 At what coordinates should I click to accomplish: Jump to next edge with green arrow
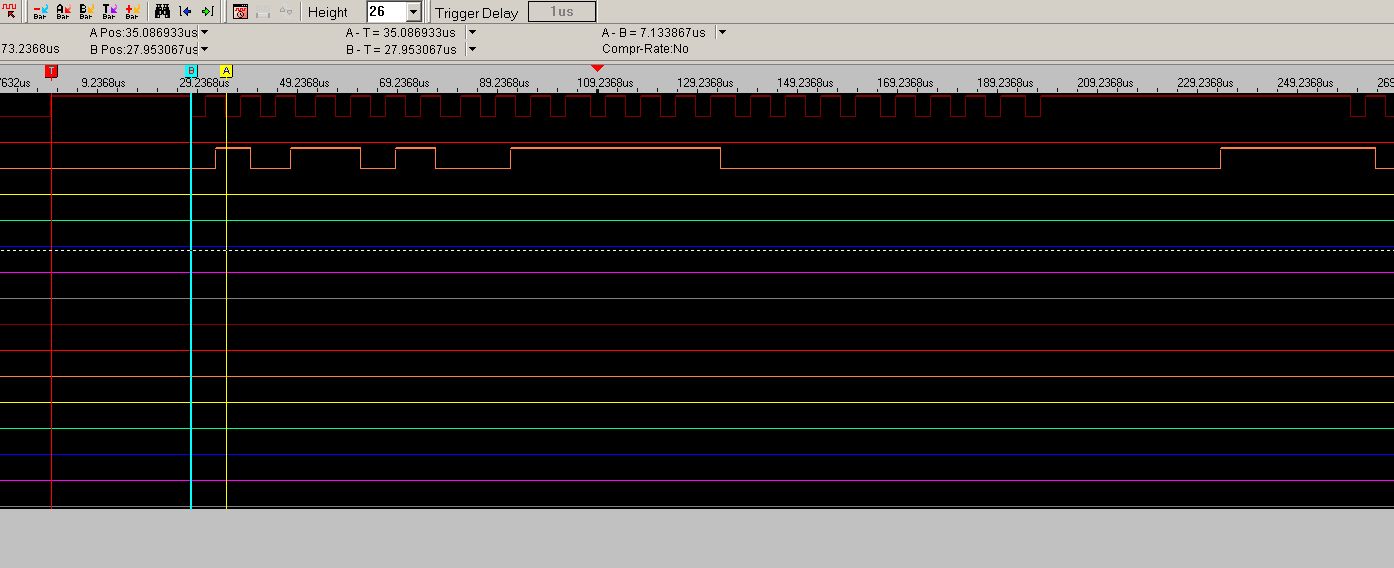[207, 12]
